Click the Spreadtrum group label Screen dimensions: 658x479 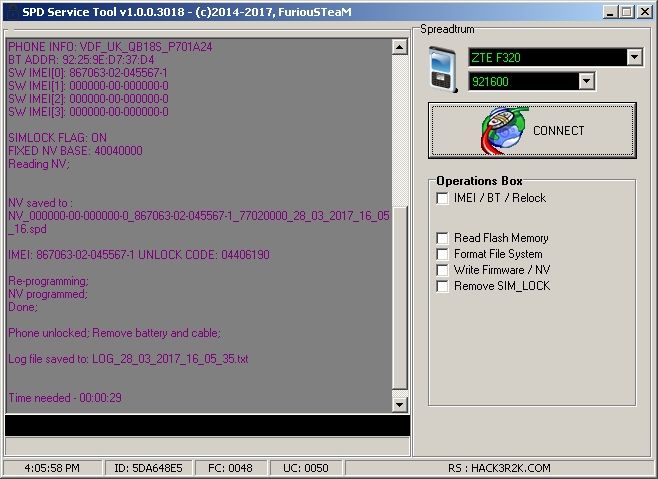tap(447, 29)
